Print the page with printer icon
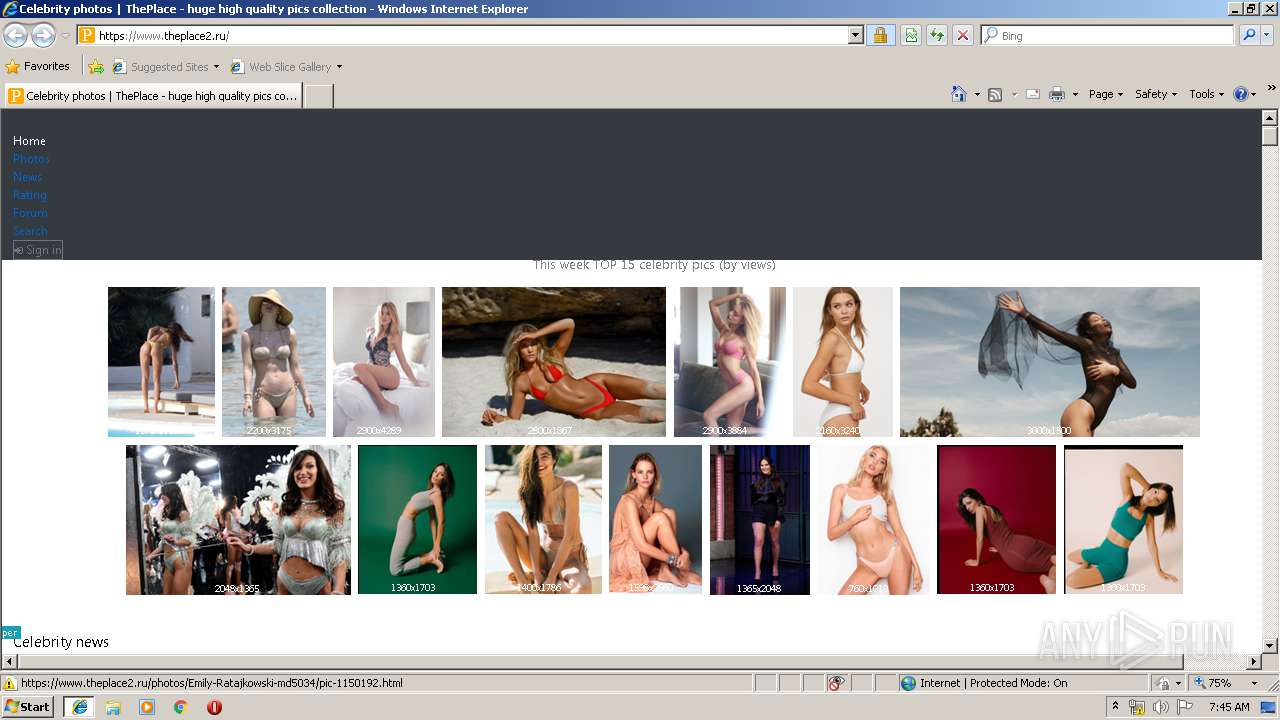This screenshot has height=720, width=1280. click(1057, 94)
